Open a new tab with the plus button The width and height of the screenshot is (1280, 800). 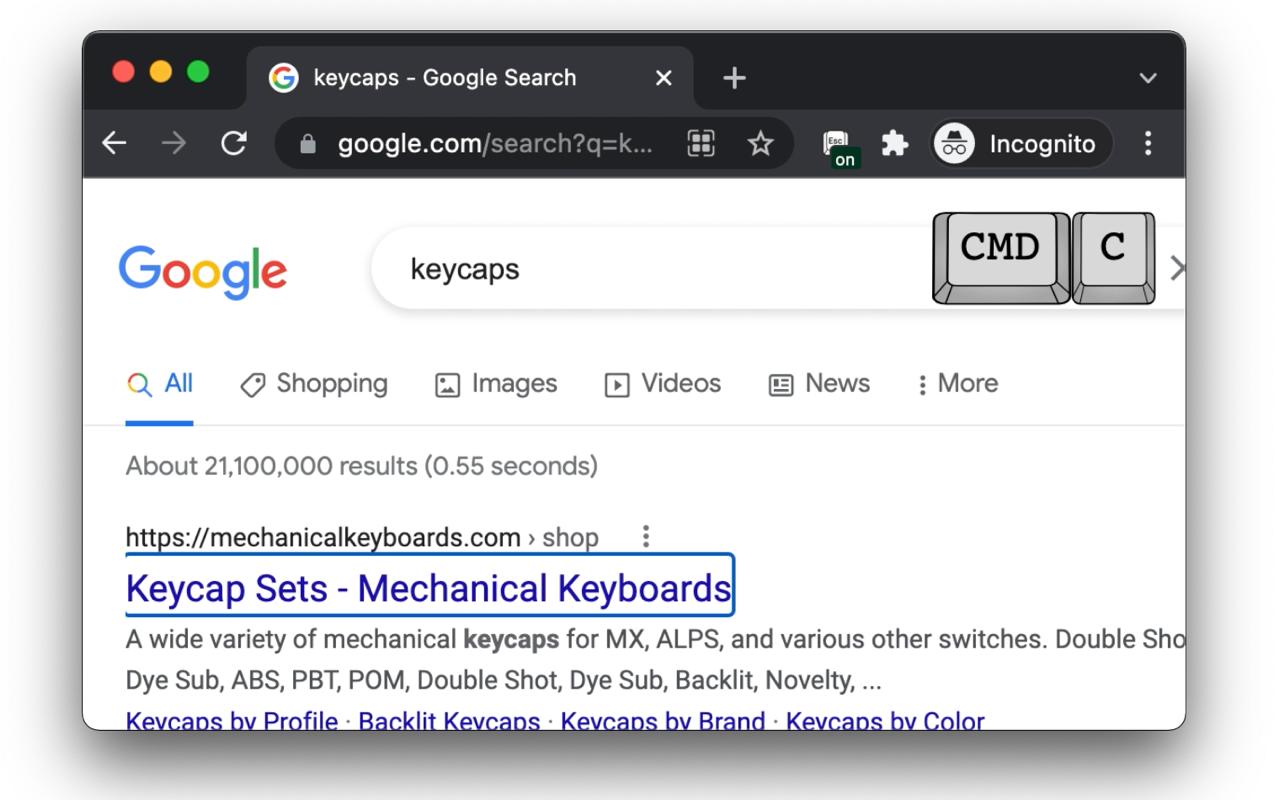(x=735, y=78)
